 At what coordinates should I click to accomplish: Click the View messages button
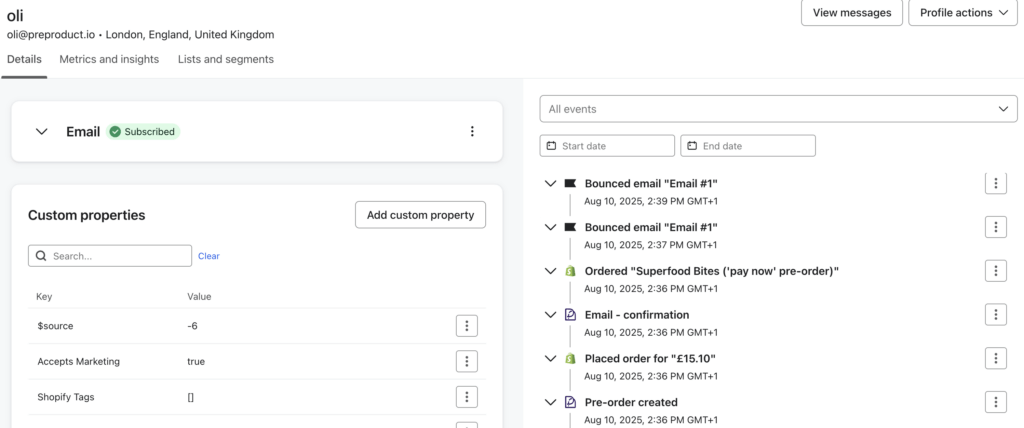(851, 13)
